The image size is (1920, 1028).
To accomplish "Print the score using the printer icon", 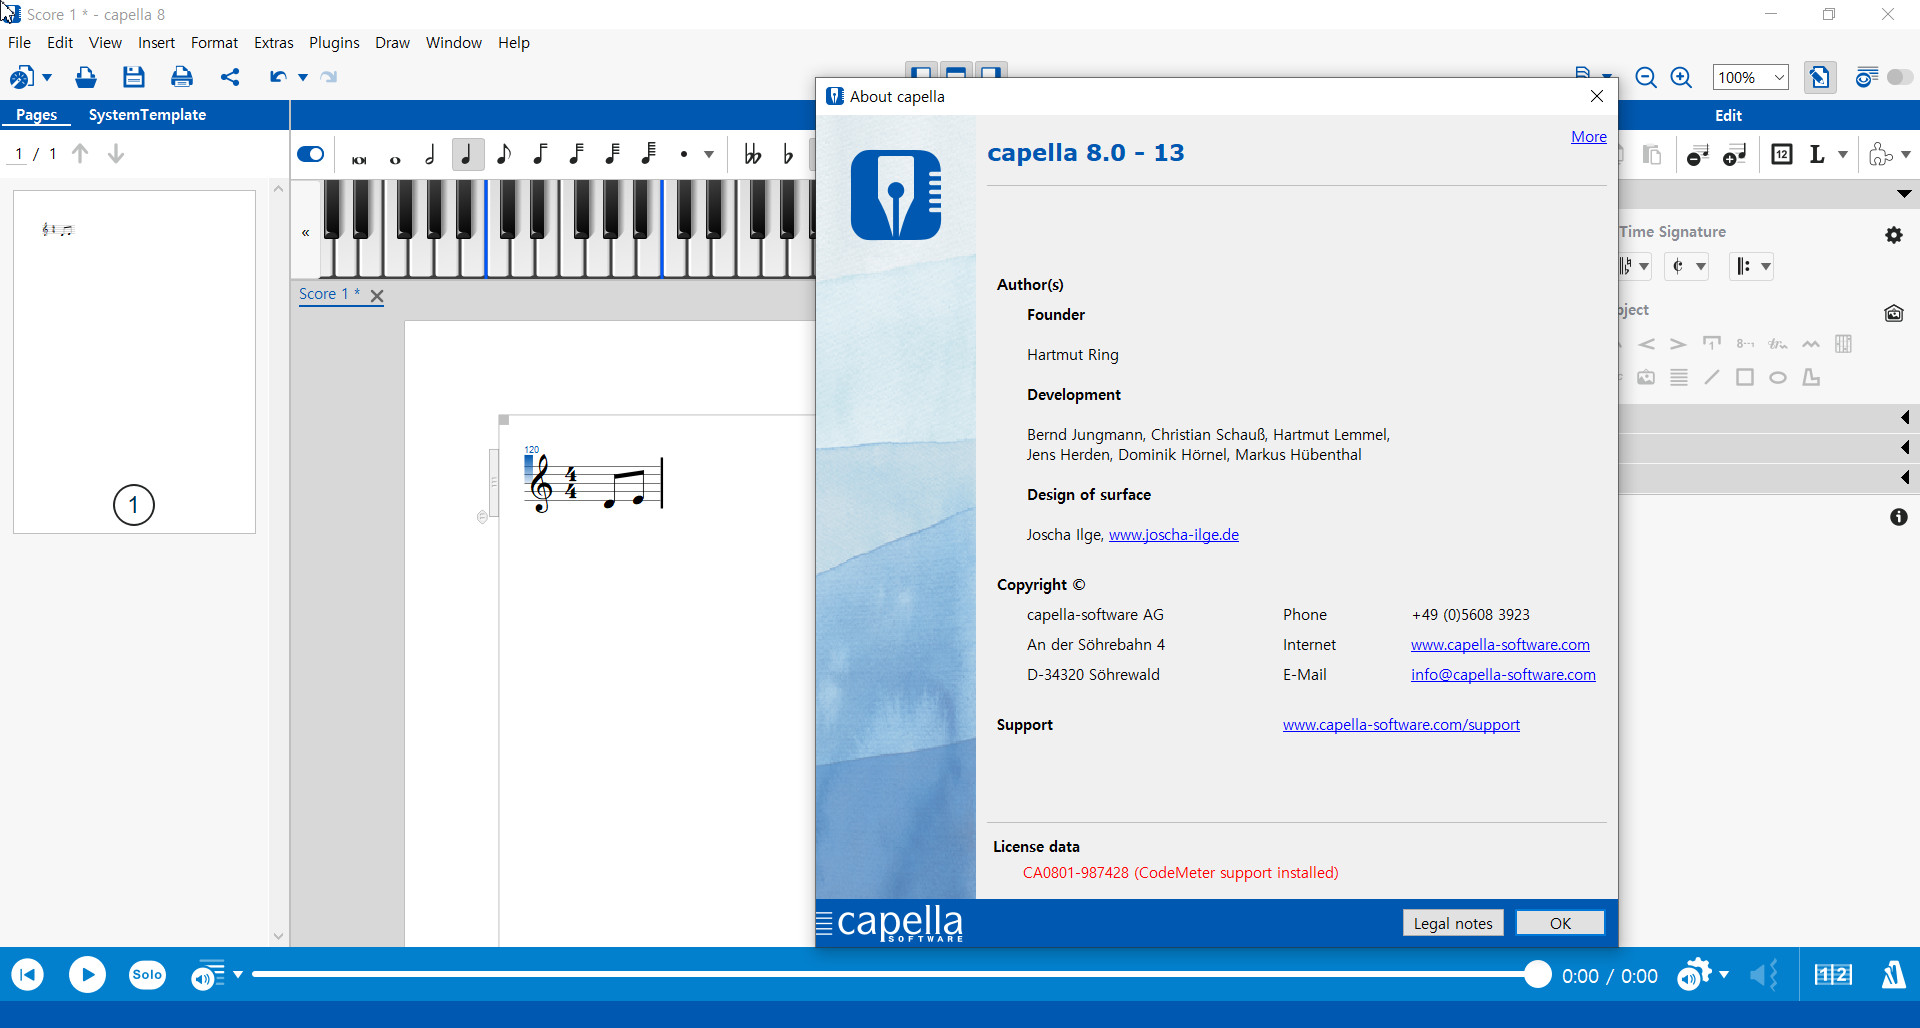I will pyautogui.click(x=182, y=77).
